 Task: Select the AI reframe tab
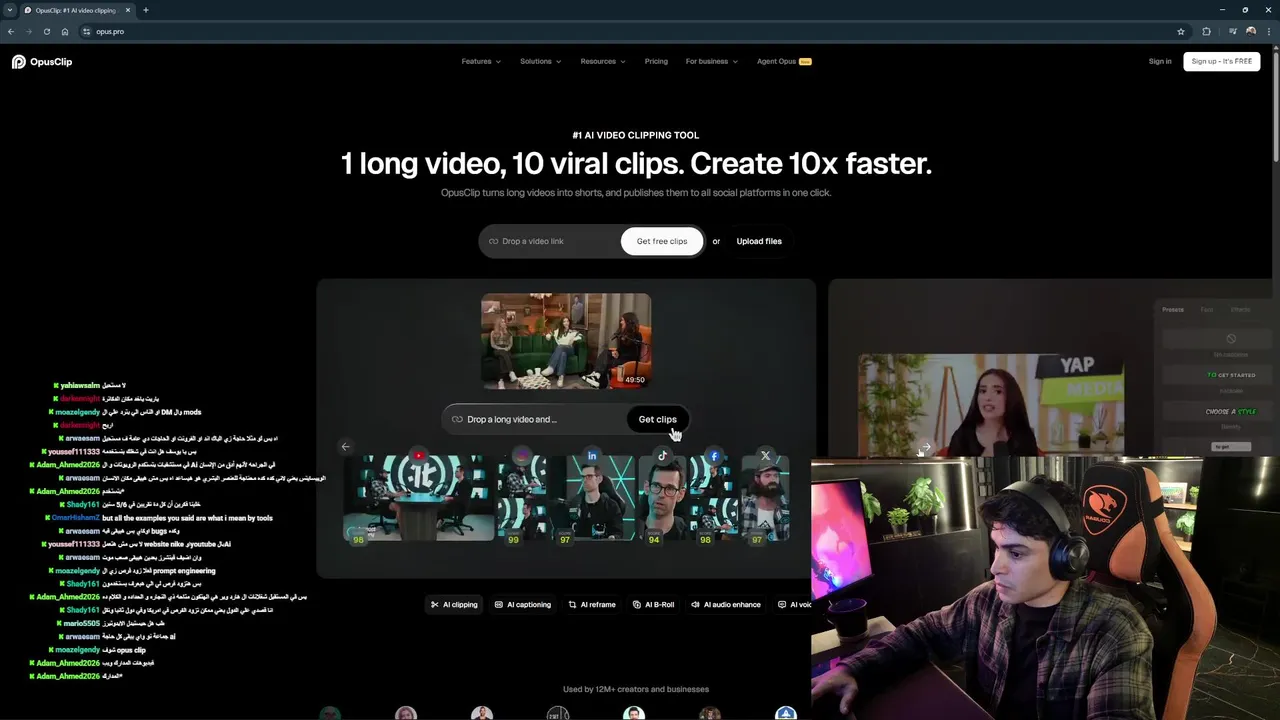592,604
